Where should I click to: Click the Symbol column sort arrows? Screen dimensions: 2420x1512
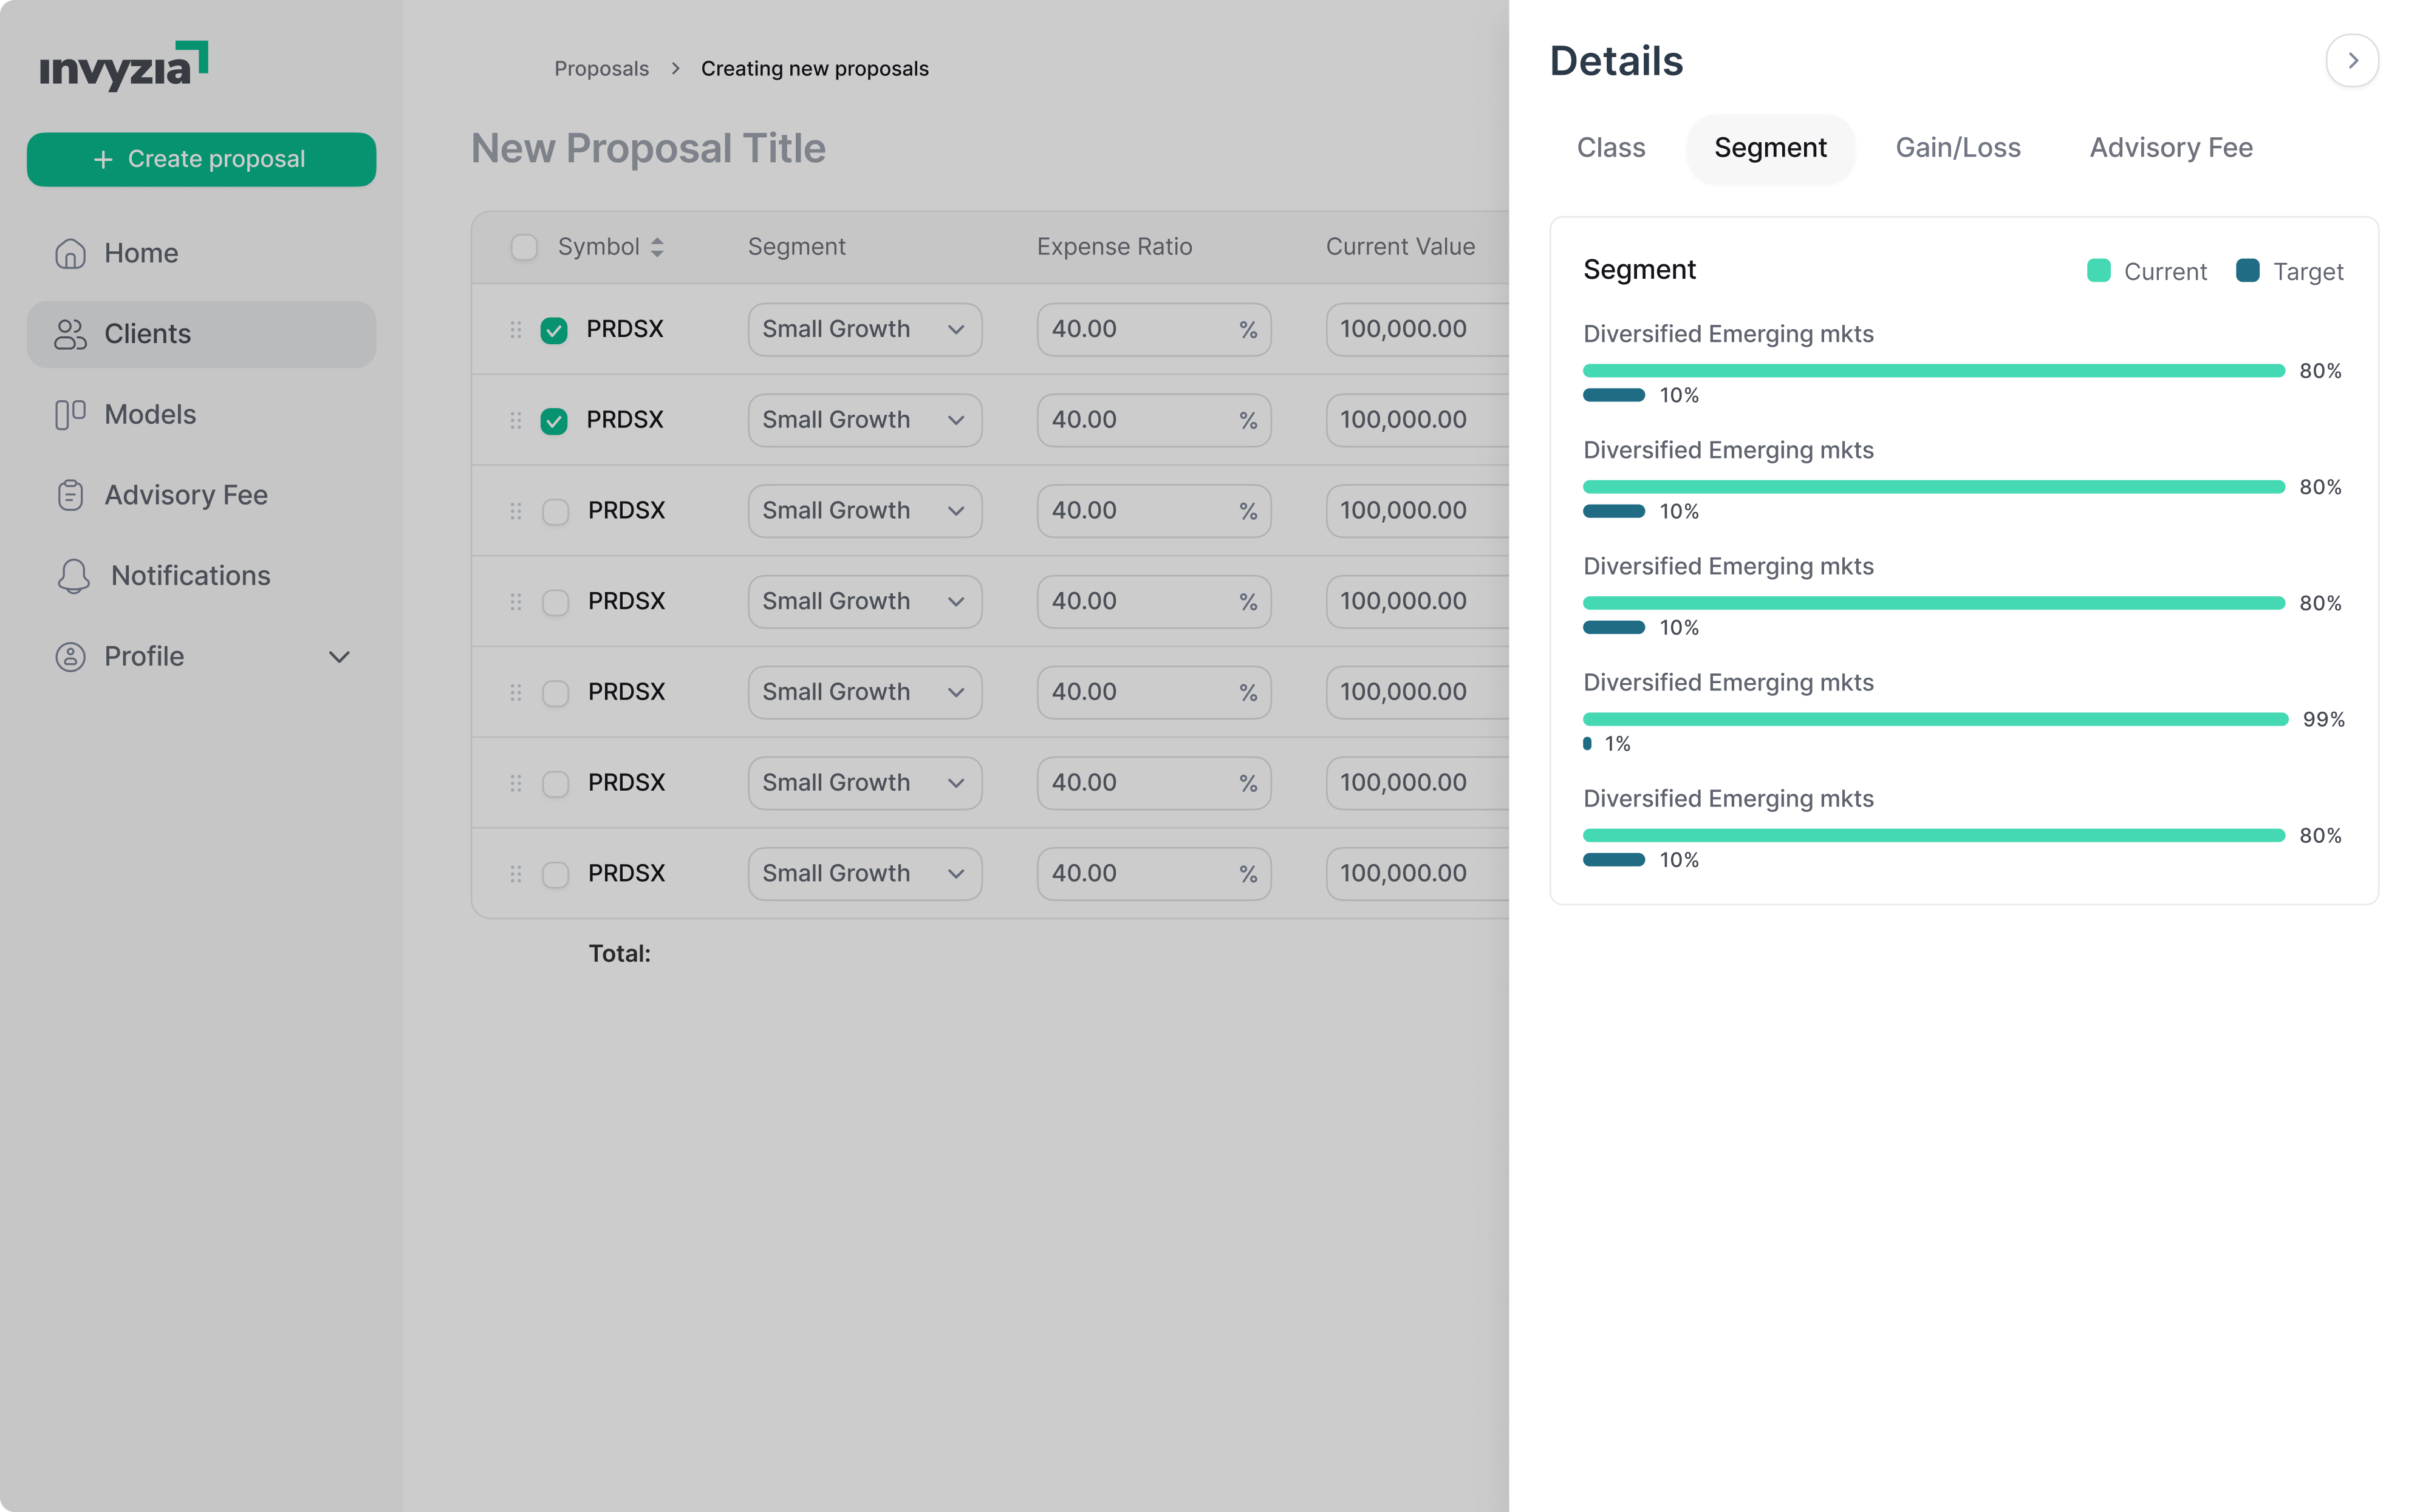click(657, 247)
